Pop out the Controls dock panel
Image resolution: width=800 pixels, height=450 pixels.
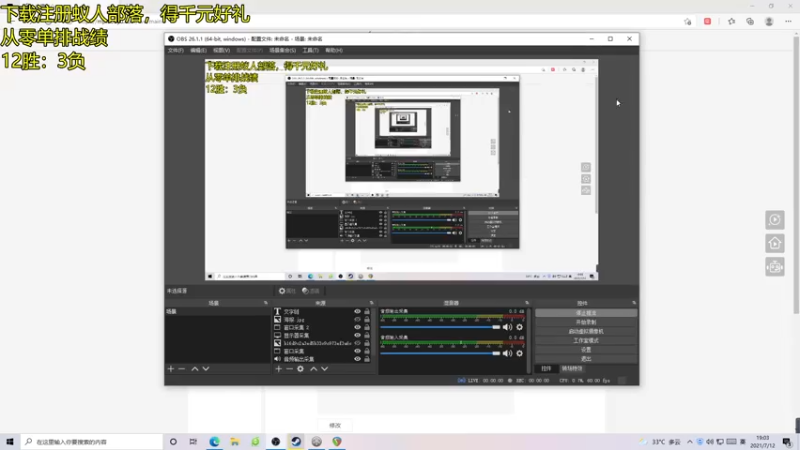[x=634, y=303]
